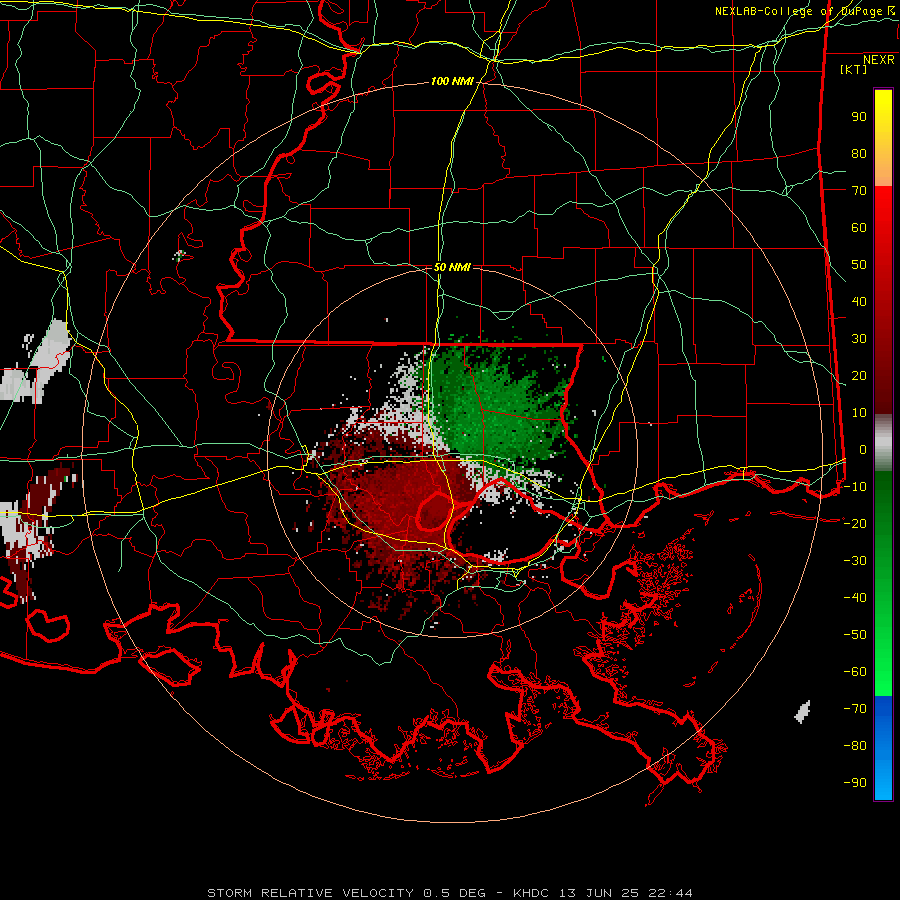Click the -50 knot value on color scale
The height and width of the screenshot is (900, 900).
855,635
